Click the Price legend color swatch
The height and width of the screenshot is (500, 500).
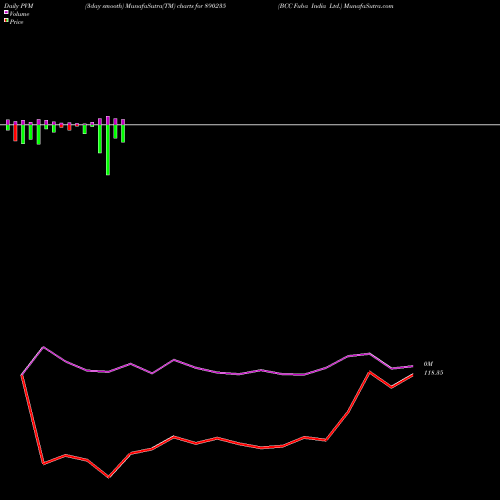(x=6, y=21)
